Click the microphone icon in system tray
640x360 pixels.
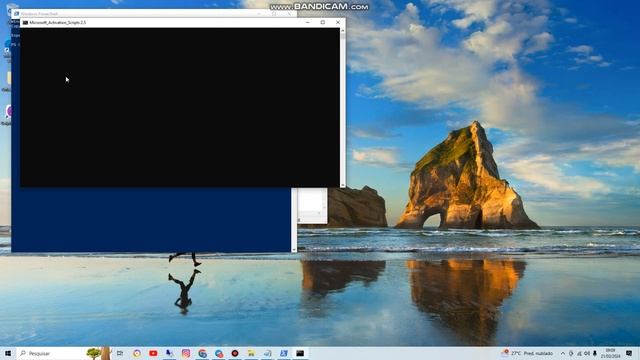click(x=595, y=353)
